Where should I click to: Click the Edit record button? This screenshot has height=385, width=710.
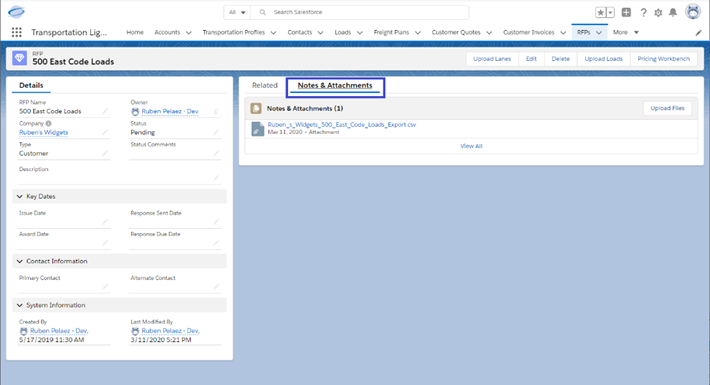point(531,59)
